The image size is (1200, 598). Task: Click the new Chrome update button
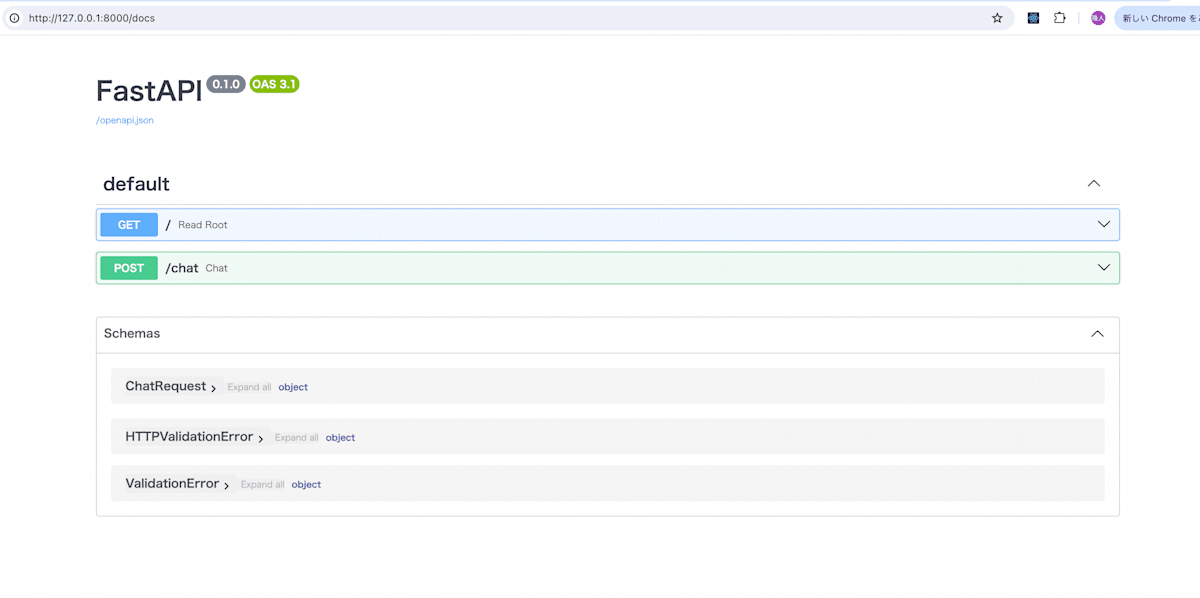[x=1157, y=18]
